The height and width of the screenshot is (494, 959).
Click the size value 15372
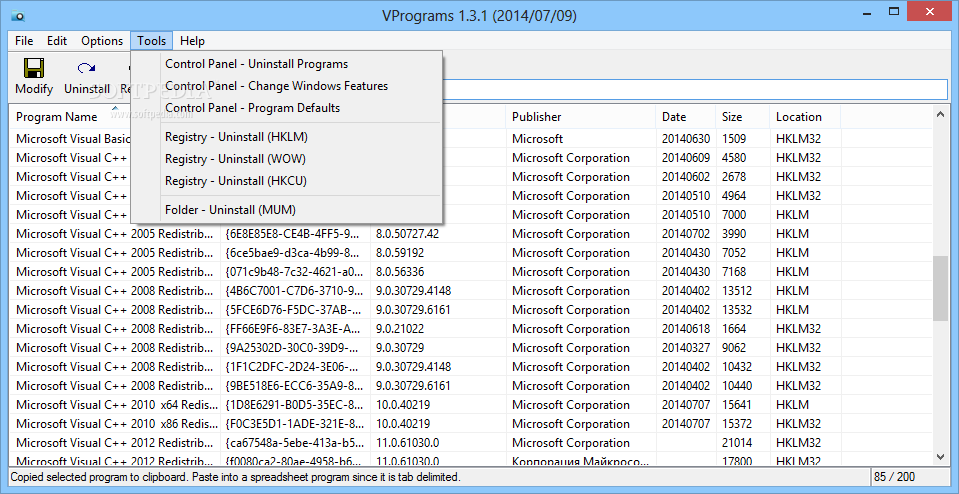[x=737, y=423]
